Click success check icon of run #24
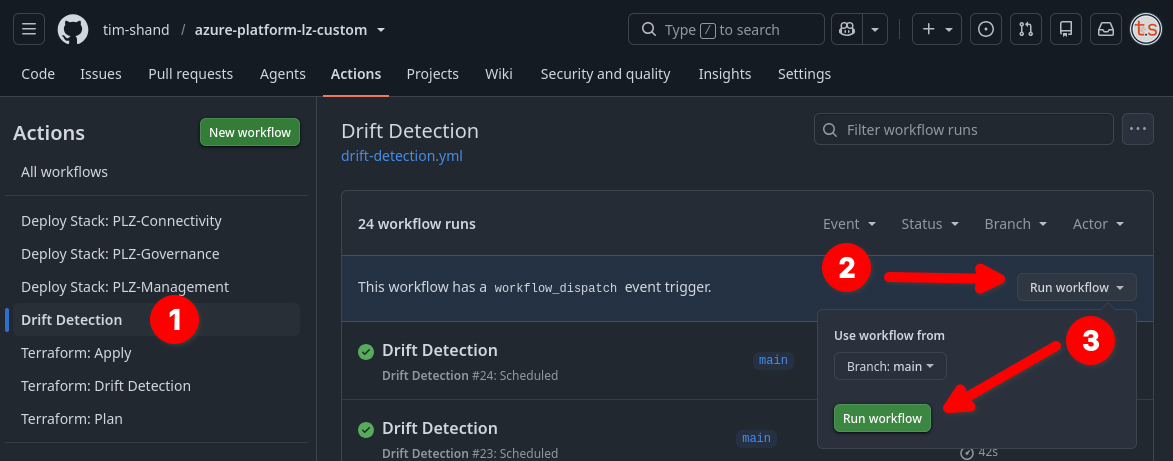This screenshot has height=461, width=1173. (x=366, y=352)
